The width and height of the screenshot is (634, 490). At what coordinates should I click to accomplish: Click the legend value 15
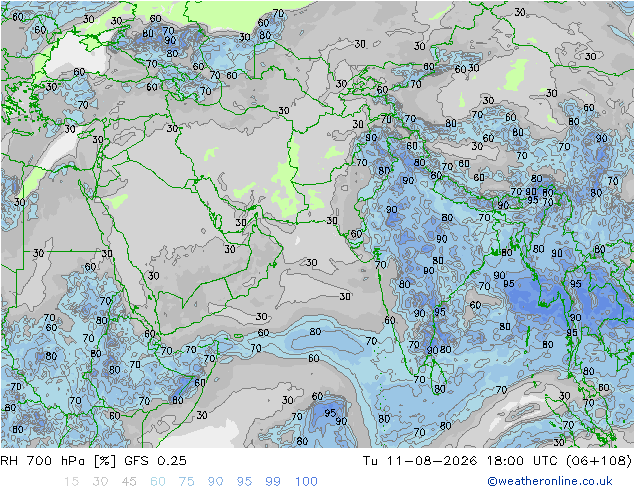point(71,482)
